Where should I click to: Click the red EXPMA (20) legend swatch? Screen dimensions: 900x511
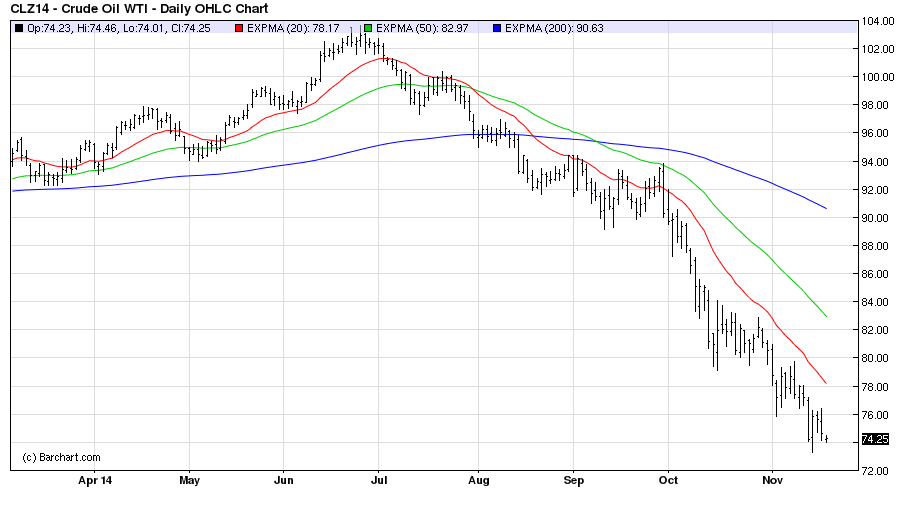(239, 28)
